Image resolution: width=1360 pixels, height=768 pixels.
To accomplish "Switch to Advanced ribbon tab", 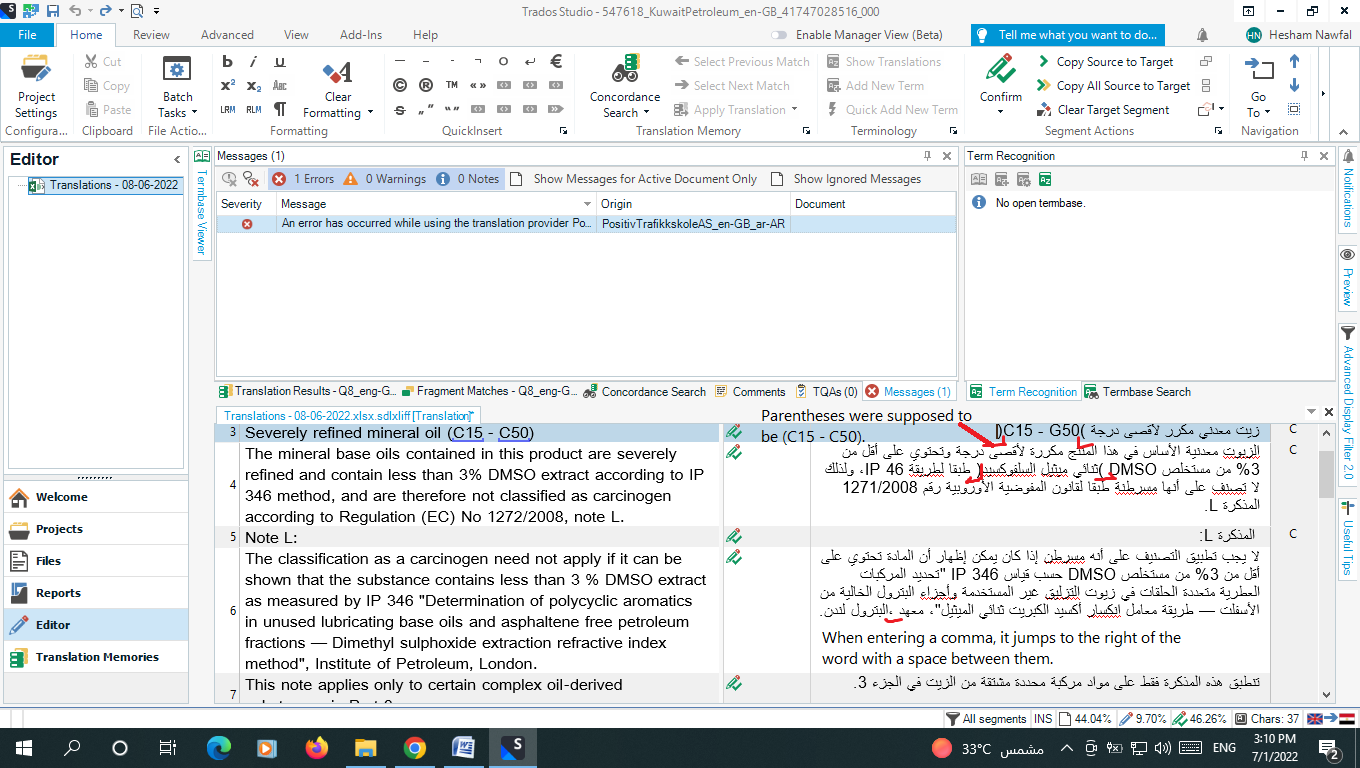I will point(227,35).
